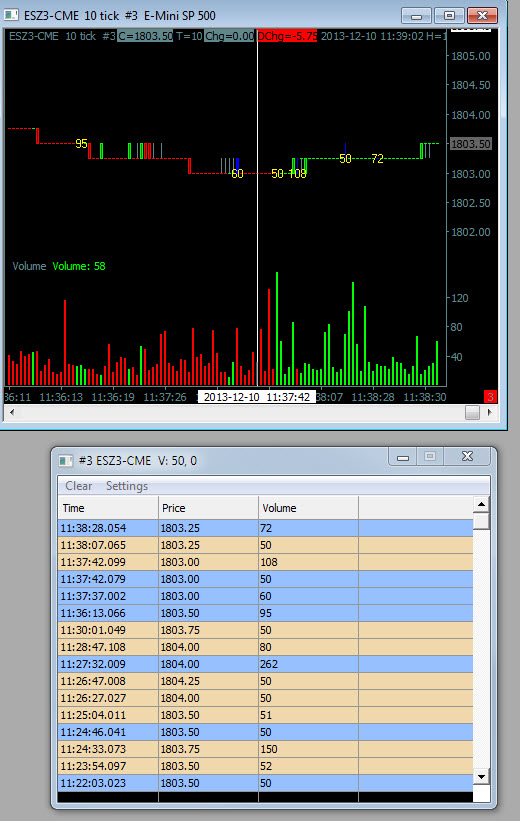
Task: Minimize the #3 ESZ3-CME trade window
Action: (x=403, y=457)
